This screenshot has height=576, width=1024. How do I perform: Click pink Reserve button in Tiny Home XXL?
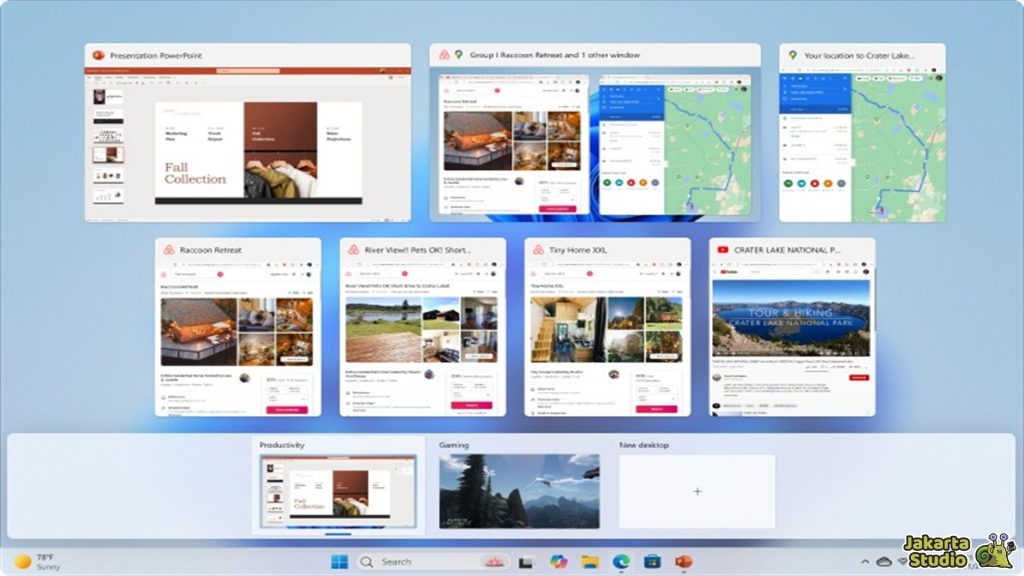(656, 409)
